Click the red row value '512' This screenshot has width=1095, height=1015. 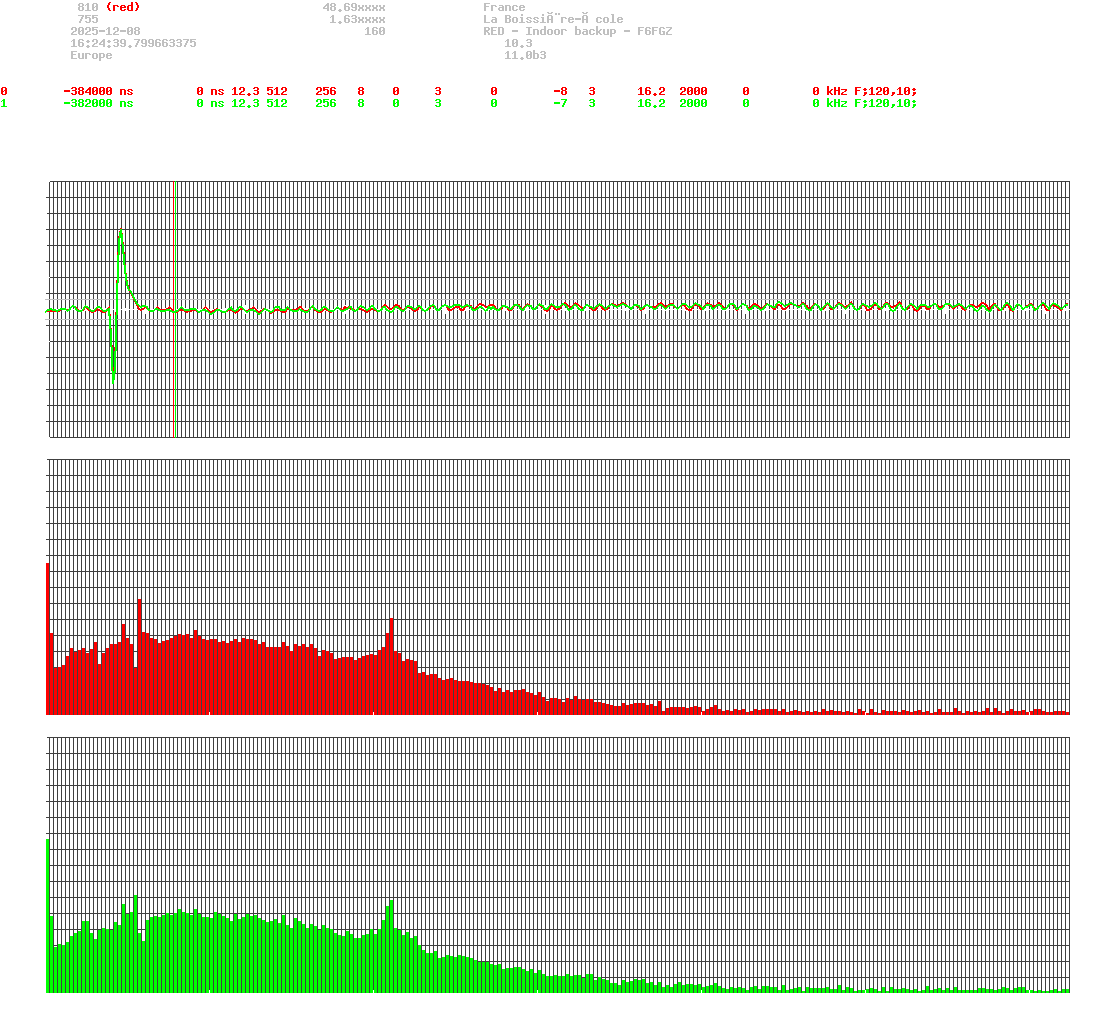[277, 92]
